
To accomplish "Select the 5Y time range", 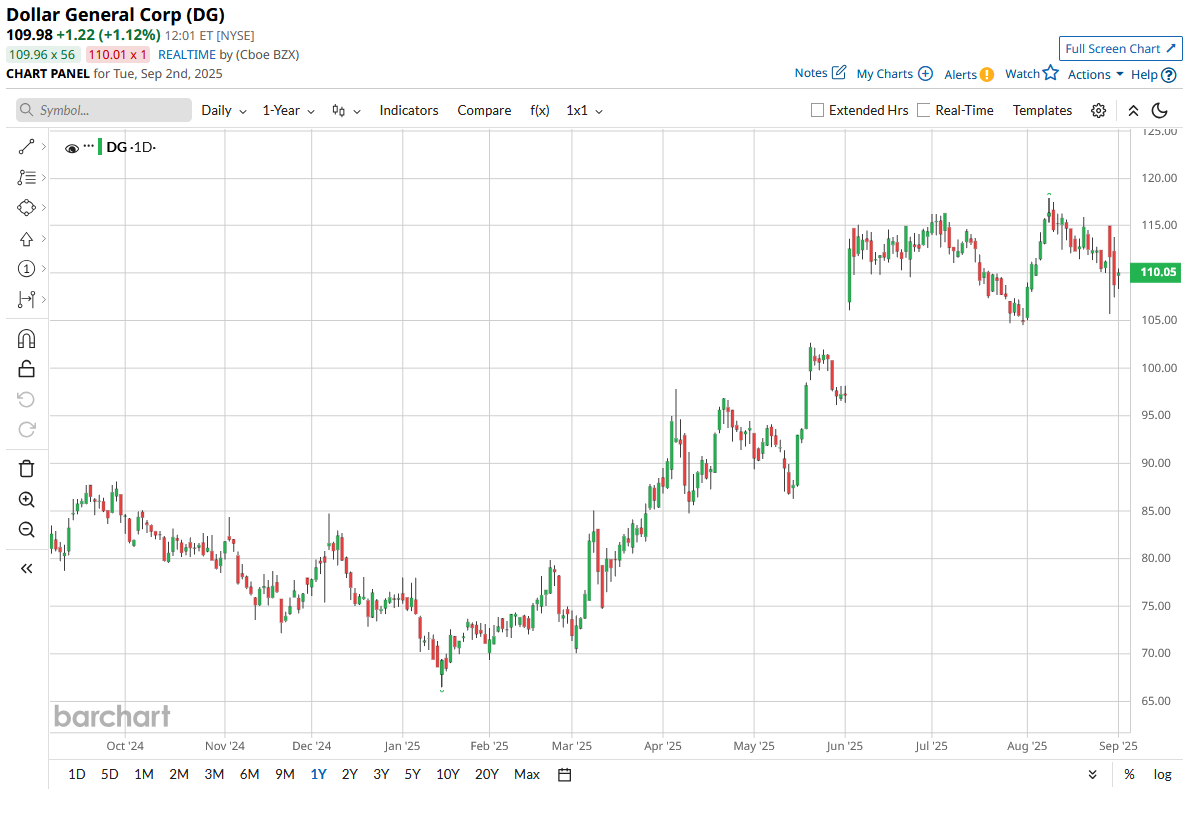I will click(413, 775).
